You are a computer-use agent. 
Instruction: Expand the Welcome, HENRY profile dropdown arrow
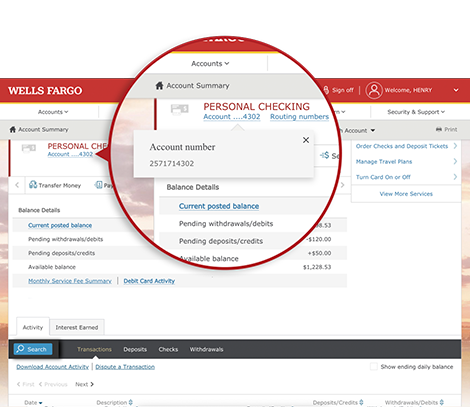pyautogui.click(x=456, y=90)
